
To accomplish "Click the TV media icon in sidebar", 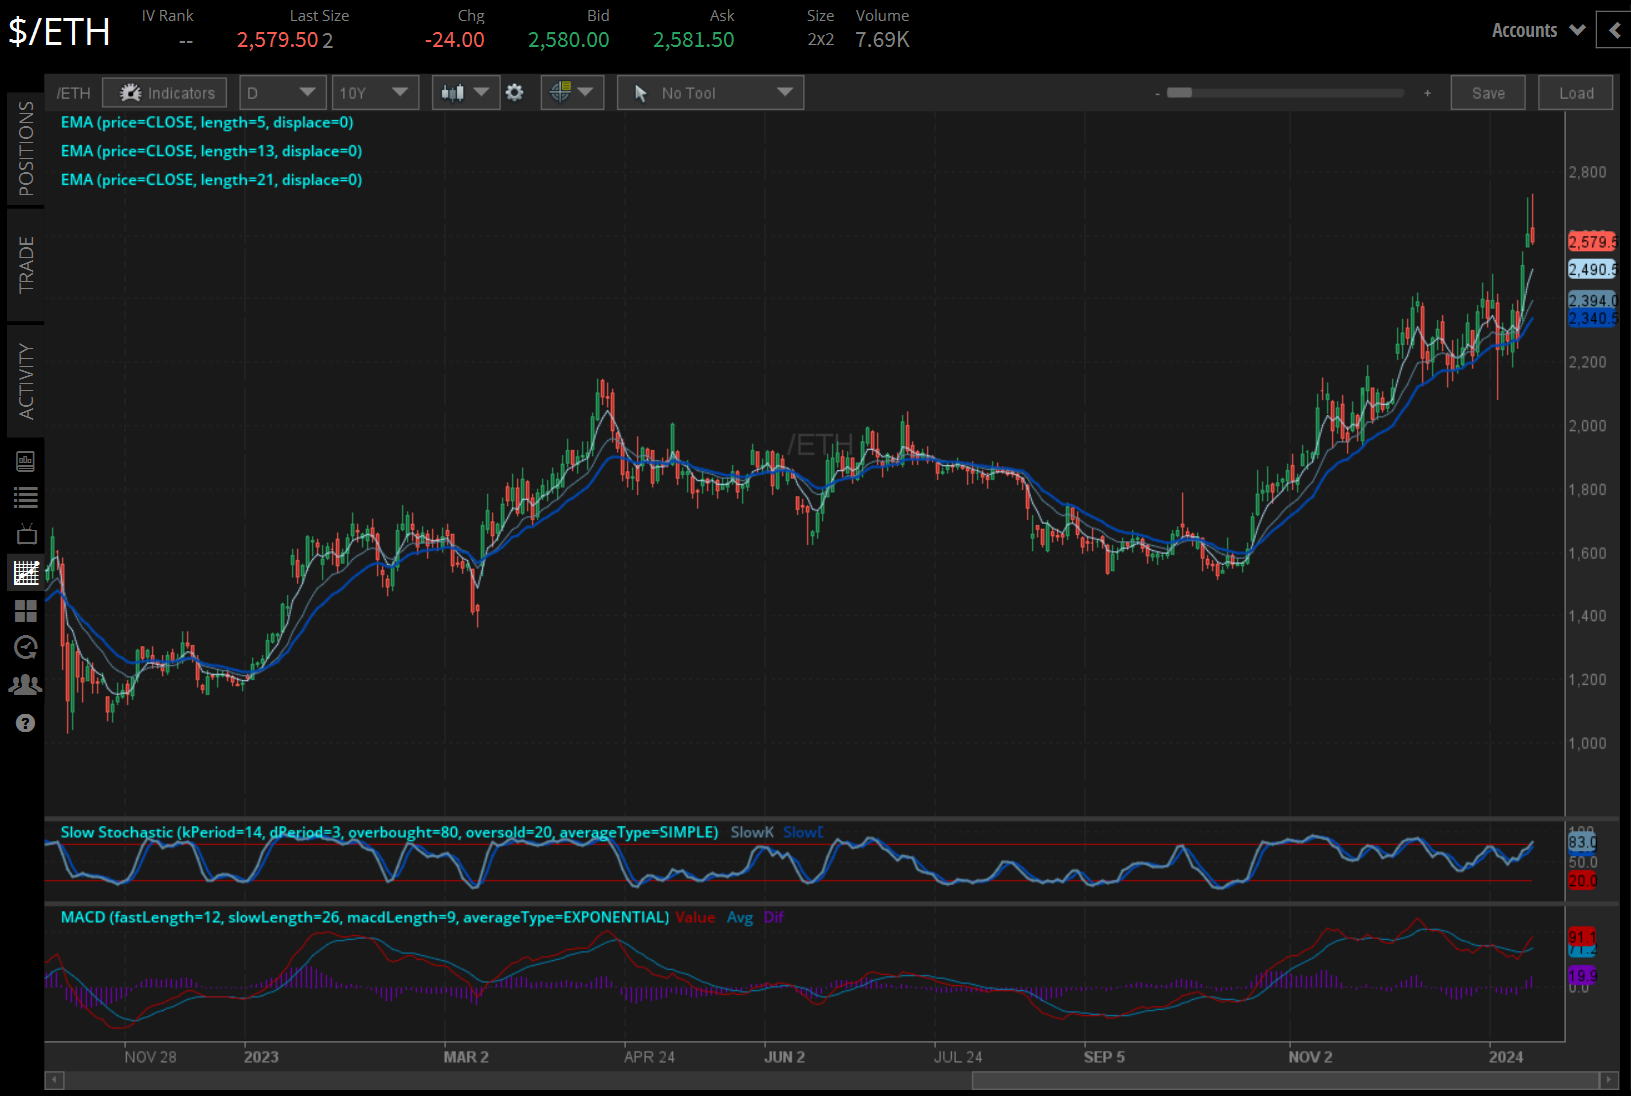I will (x=25, y=535).
